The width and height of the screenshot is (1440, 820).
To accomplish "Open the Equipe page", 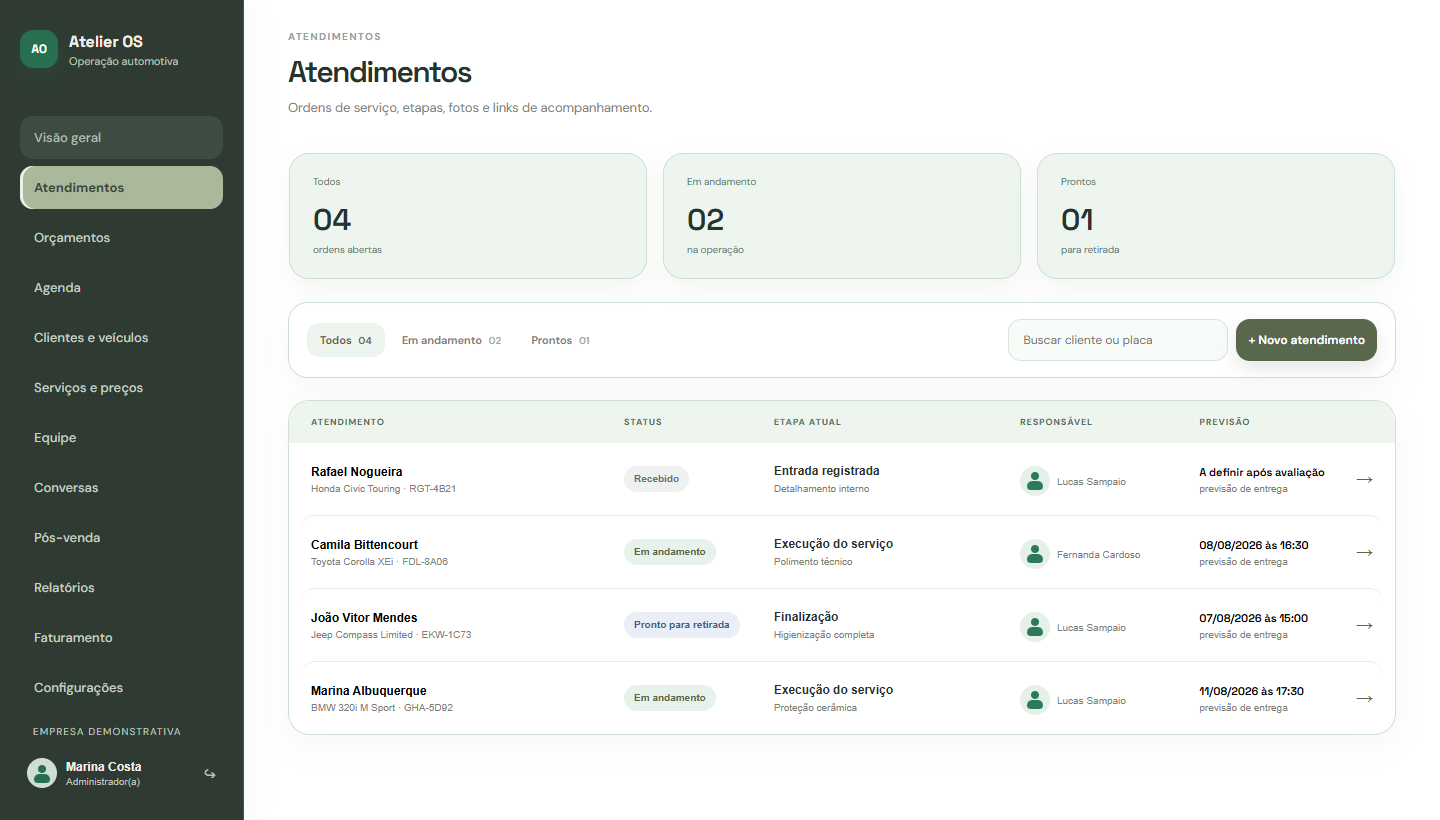I will (121, 437).
